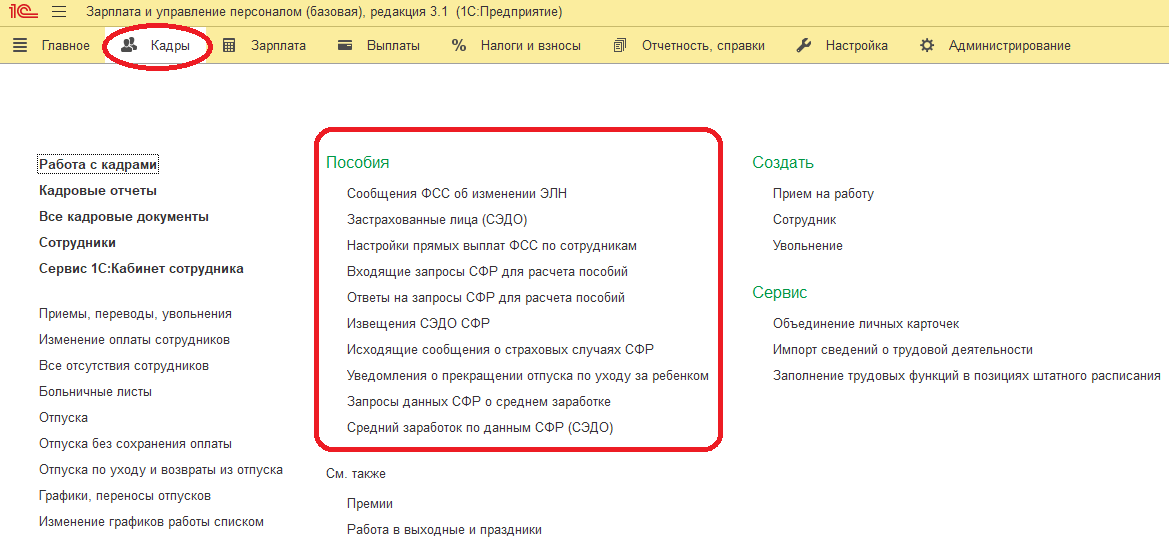Open the Отчетность, справки section
The width and height of the screenshot is (1169, 539).
pos(689,45)
